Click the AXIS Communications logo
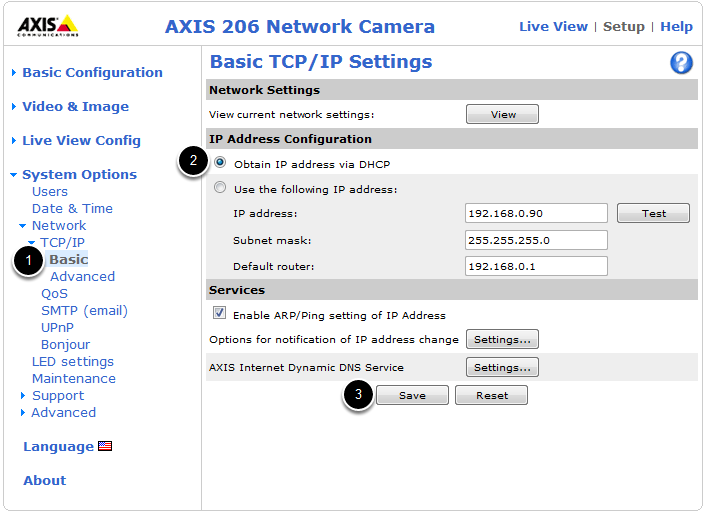 point(48,26)
